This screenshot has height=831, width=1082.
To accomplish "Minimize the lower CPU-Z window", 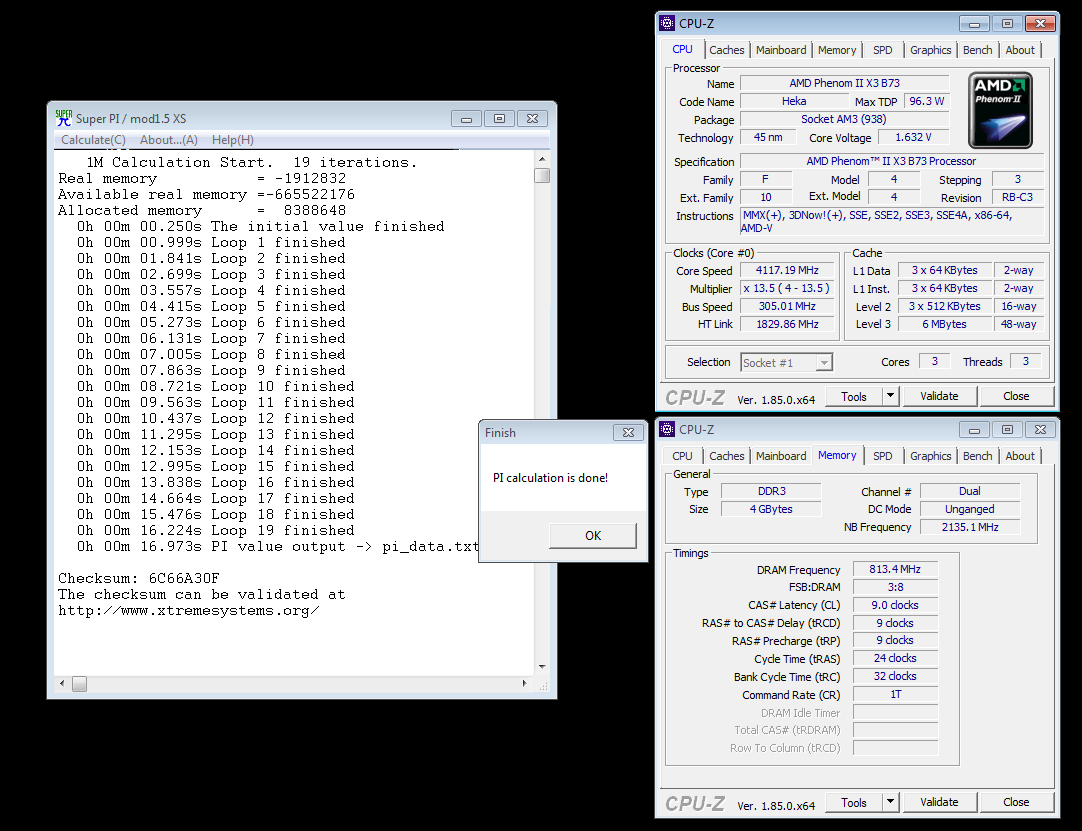I will (x=974, y=429).
